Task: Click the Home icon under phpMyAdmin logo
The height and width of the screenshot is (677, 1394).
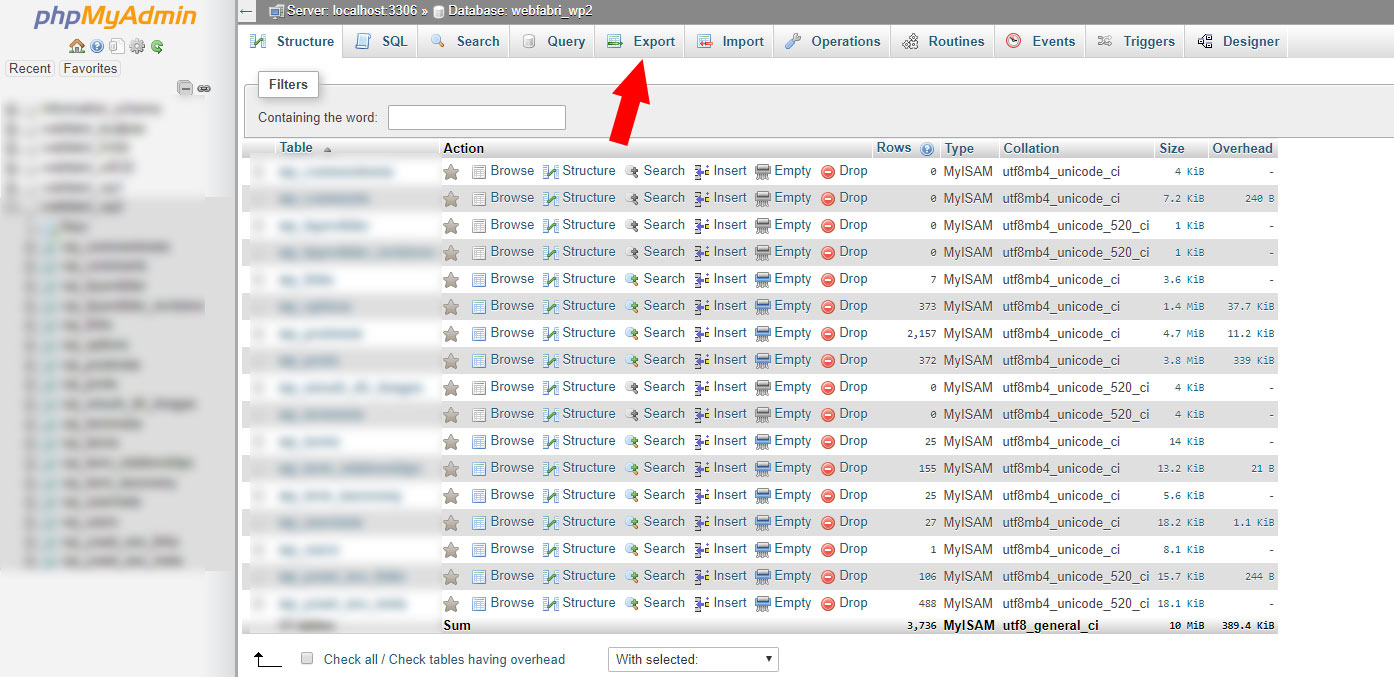Action: click(77, 46)
